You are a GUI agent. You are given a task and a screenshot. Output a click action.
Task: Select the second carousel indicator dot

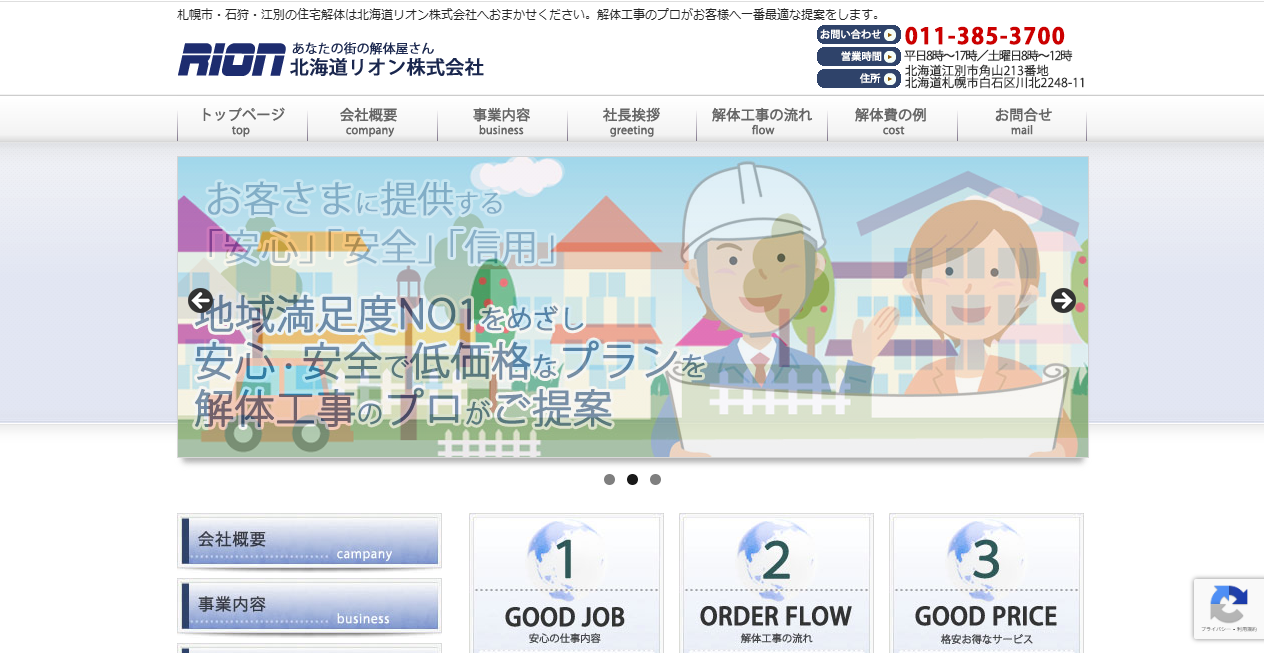(632, 479)
